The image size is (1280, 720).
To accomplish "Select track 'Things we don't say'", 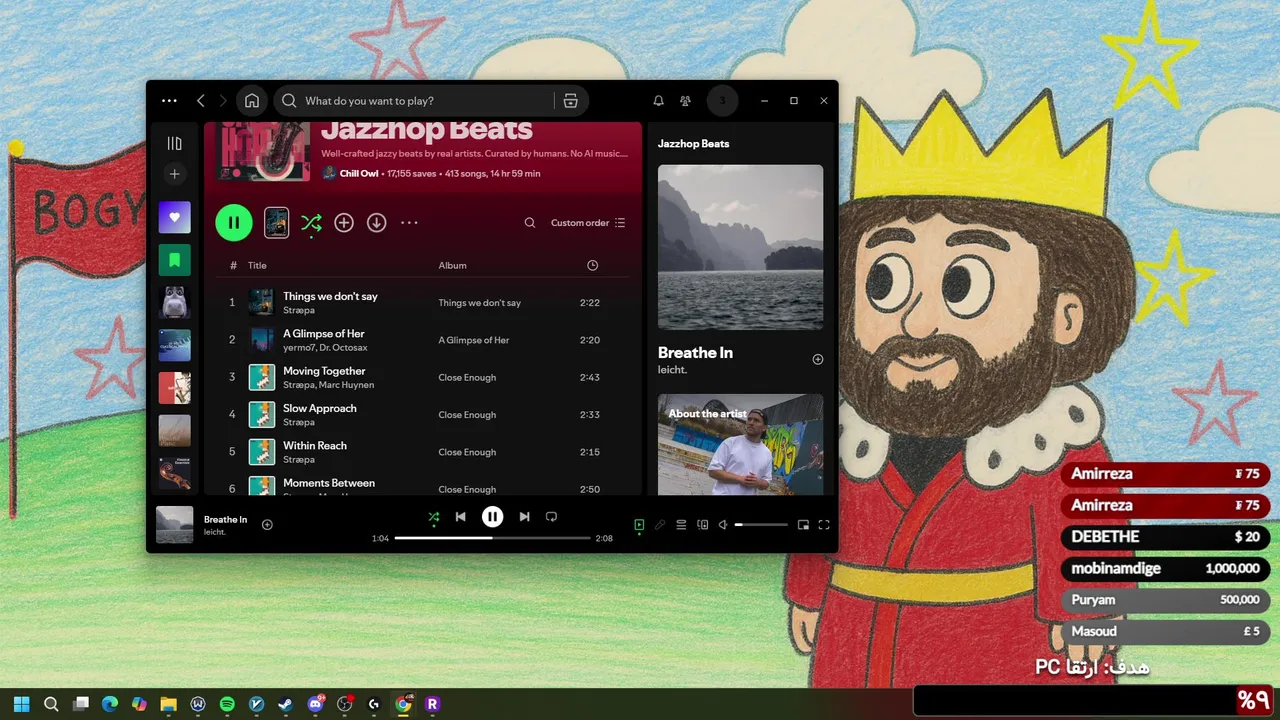I will 424,302.
